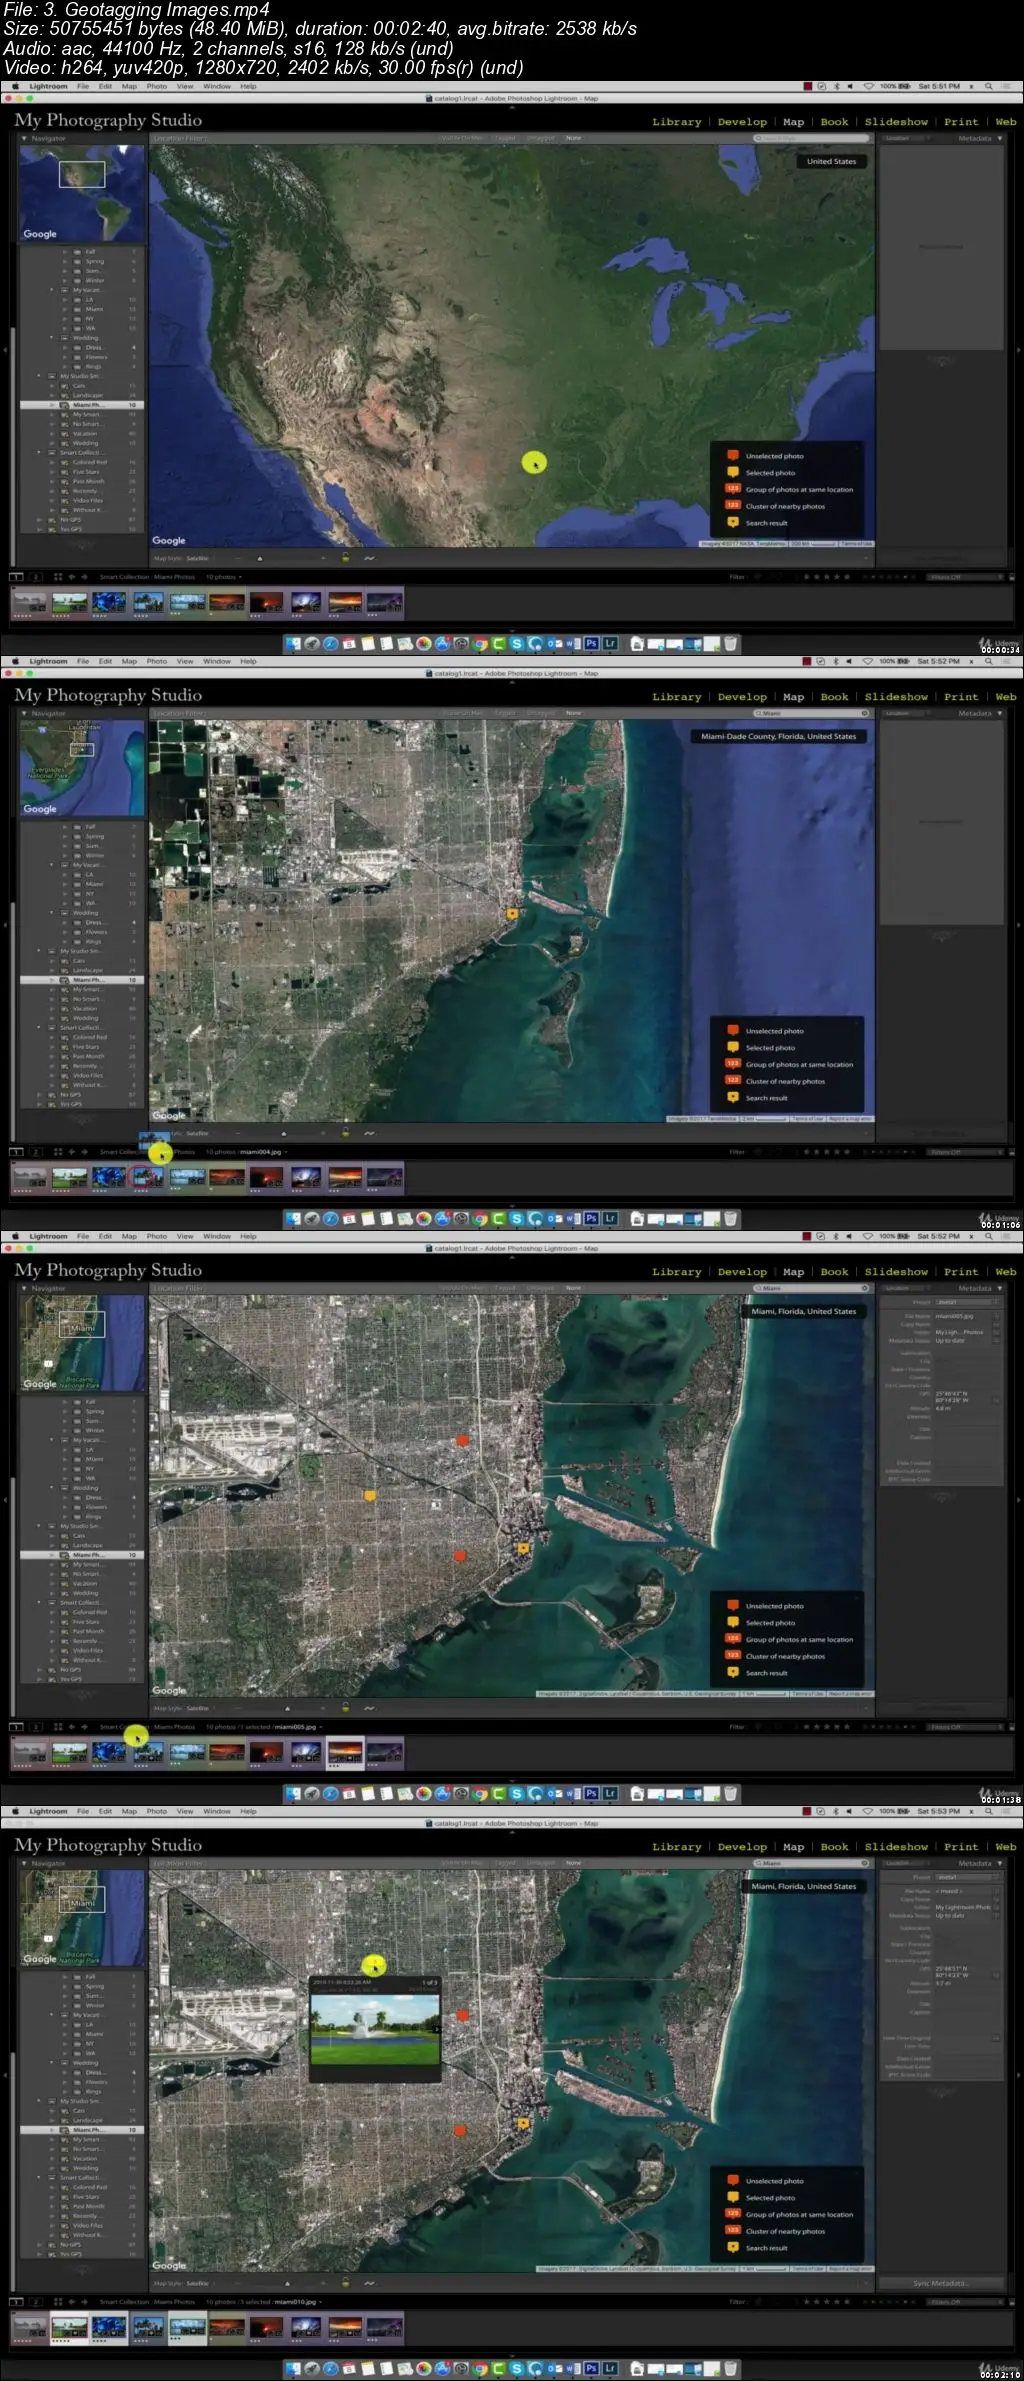This screenshot has height=2381, width=1024.
Task: Switch to the Develop module in the second frame
Action: (x=742, y=697)
